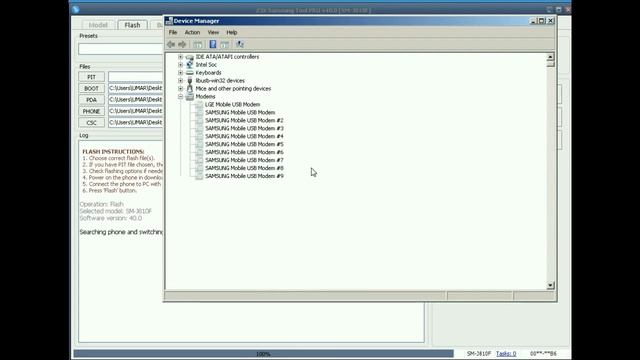Switch to the Flash tab in Samsung Tool
Image resolution: width=640 pixels, height=360 pixels.
tap(132, 25)
